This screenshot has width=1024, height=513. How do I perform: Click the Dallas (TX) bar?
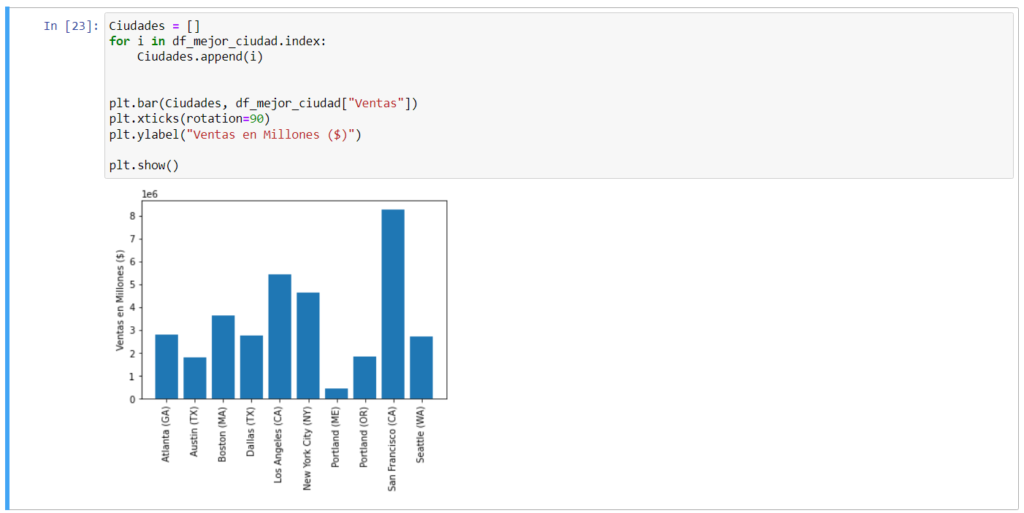pos(251,367)
